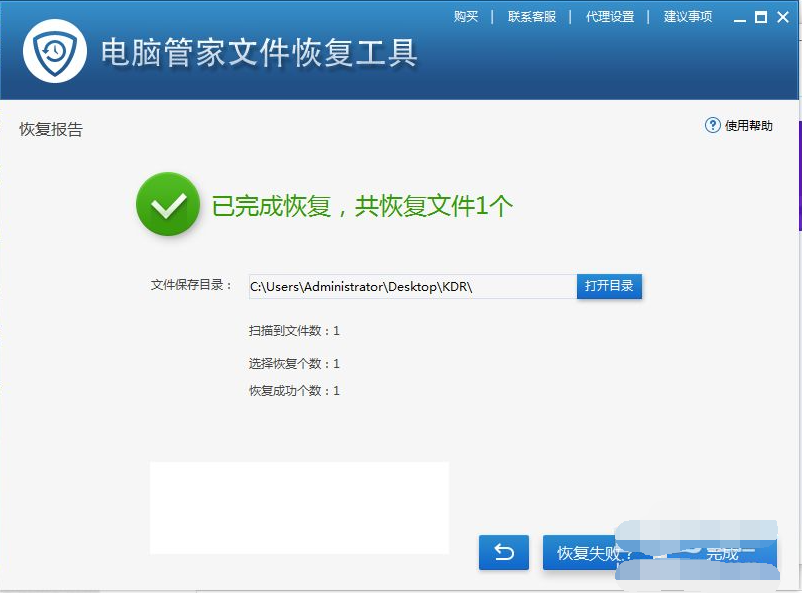
Task: Click the 已完成恢复 success message text
Action: pos(362,206)
